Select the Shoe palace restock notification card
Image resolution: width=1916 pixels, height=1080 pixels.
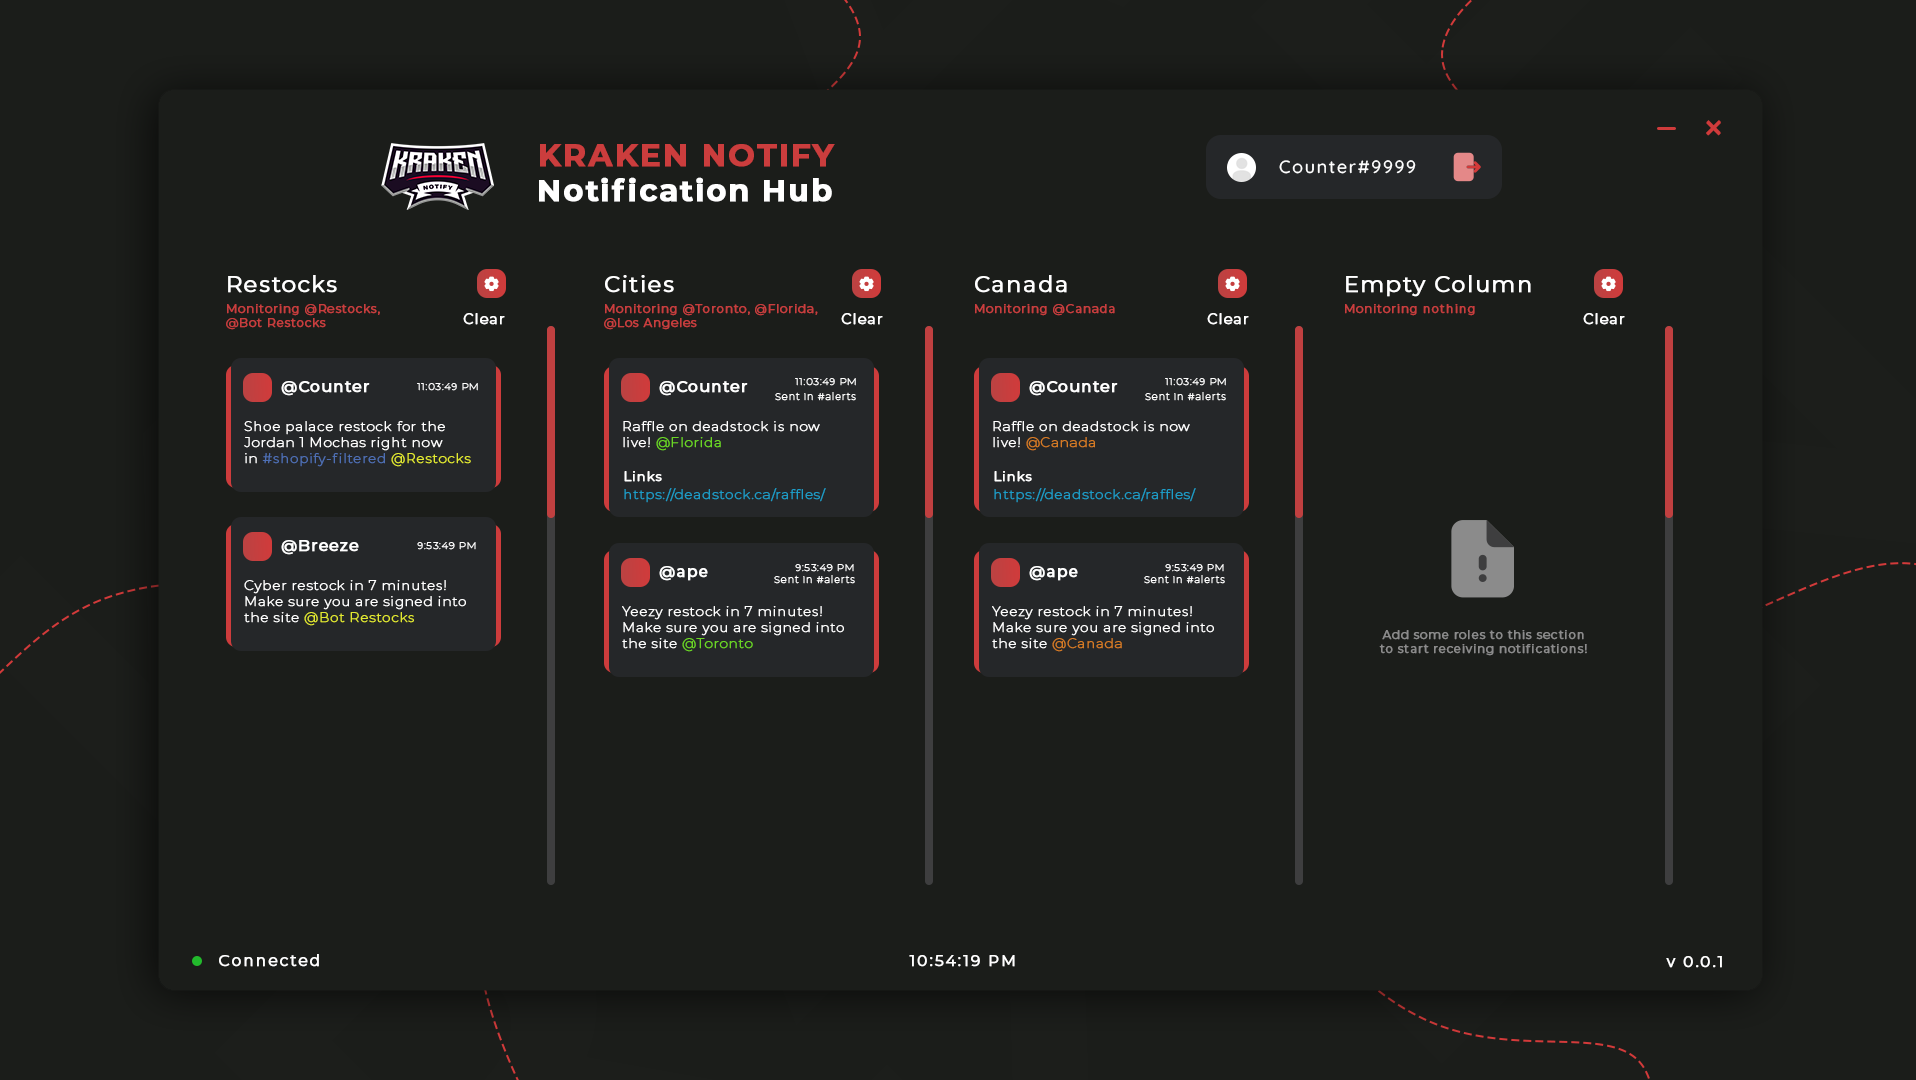364,424
